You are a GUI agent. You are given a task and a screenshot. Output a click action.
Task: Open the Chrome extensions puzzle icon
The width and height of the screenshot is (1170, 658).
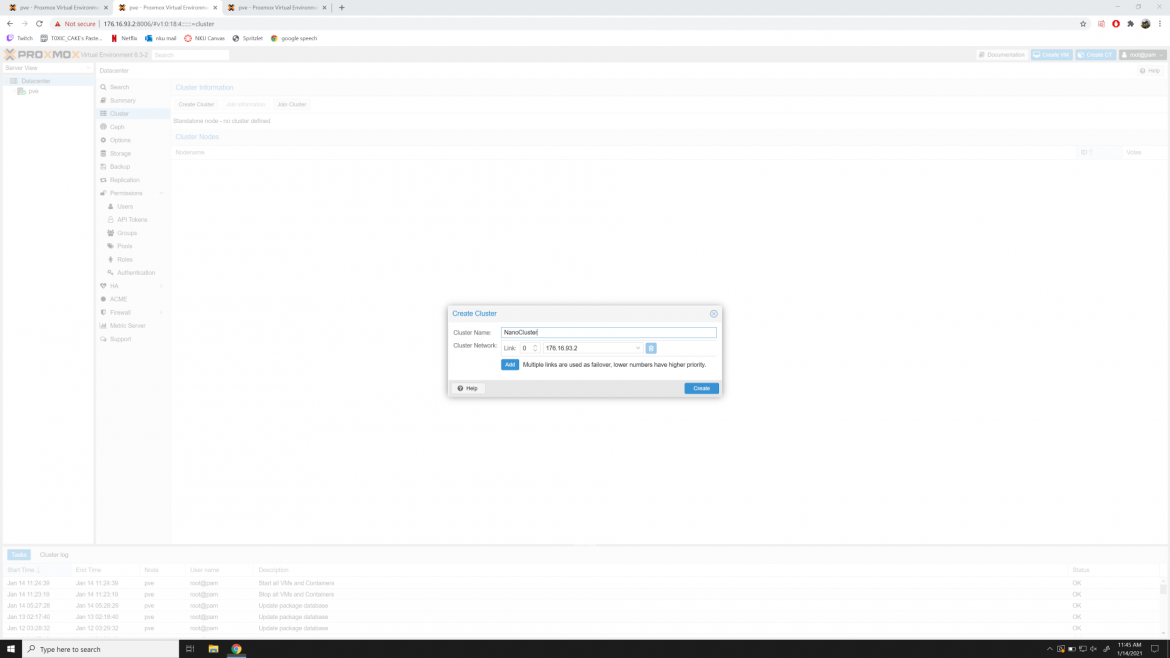1130,24
